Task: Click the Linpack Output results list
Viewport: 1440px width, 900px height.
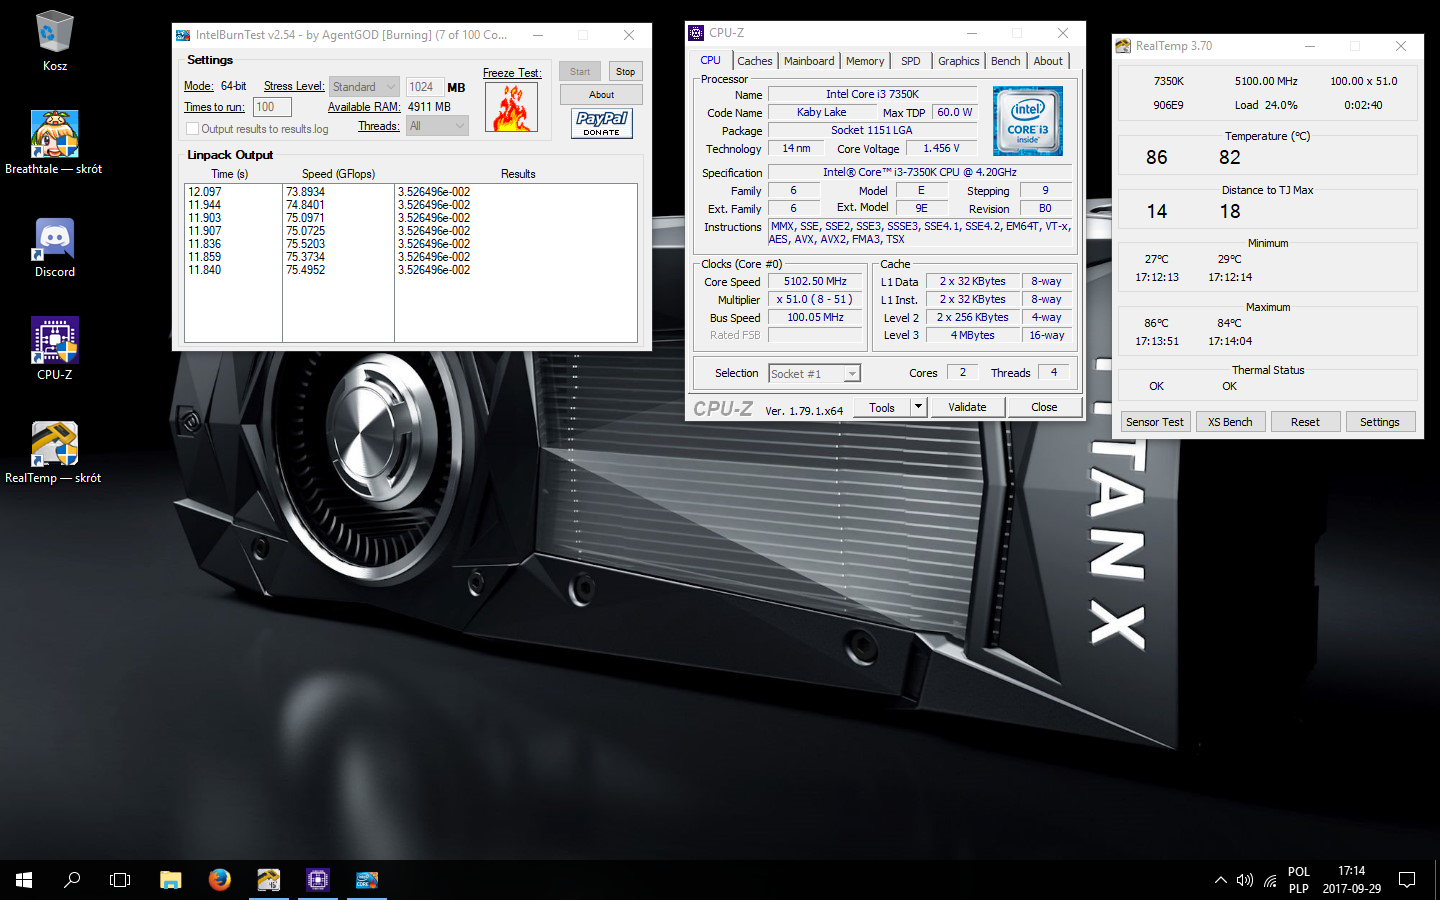Action: coord(411,263)
